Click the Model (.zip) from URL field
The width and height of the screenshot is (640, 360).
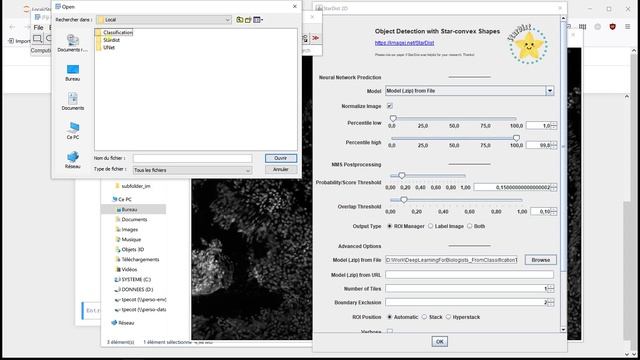tap(469, 275)
